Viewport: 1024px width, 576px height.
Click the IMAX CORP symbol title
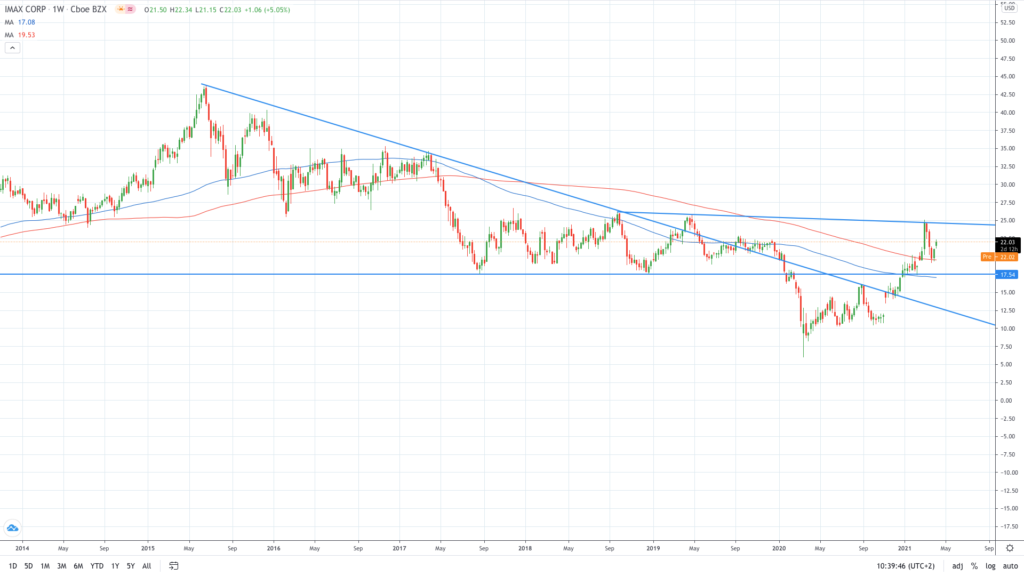click(x=28, y=10)
